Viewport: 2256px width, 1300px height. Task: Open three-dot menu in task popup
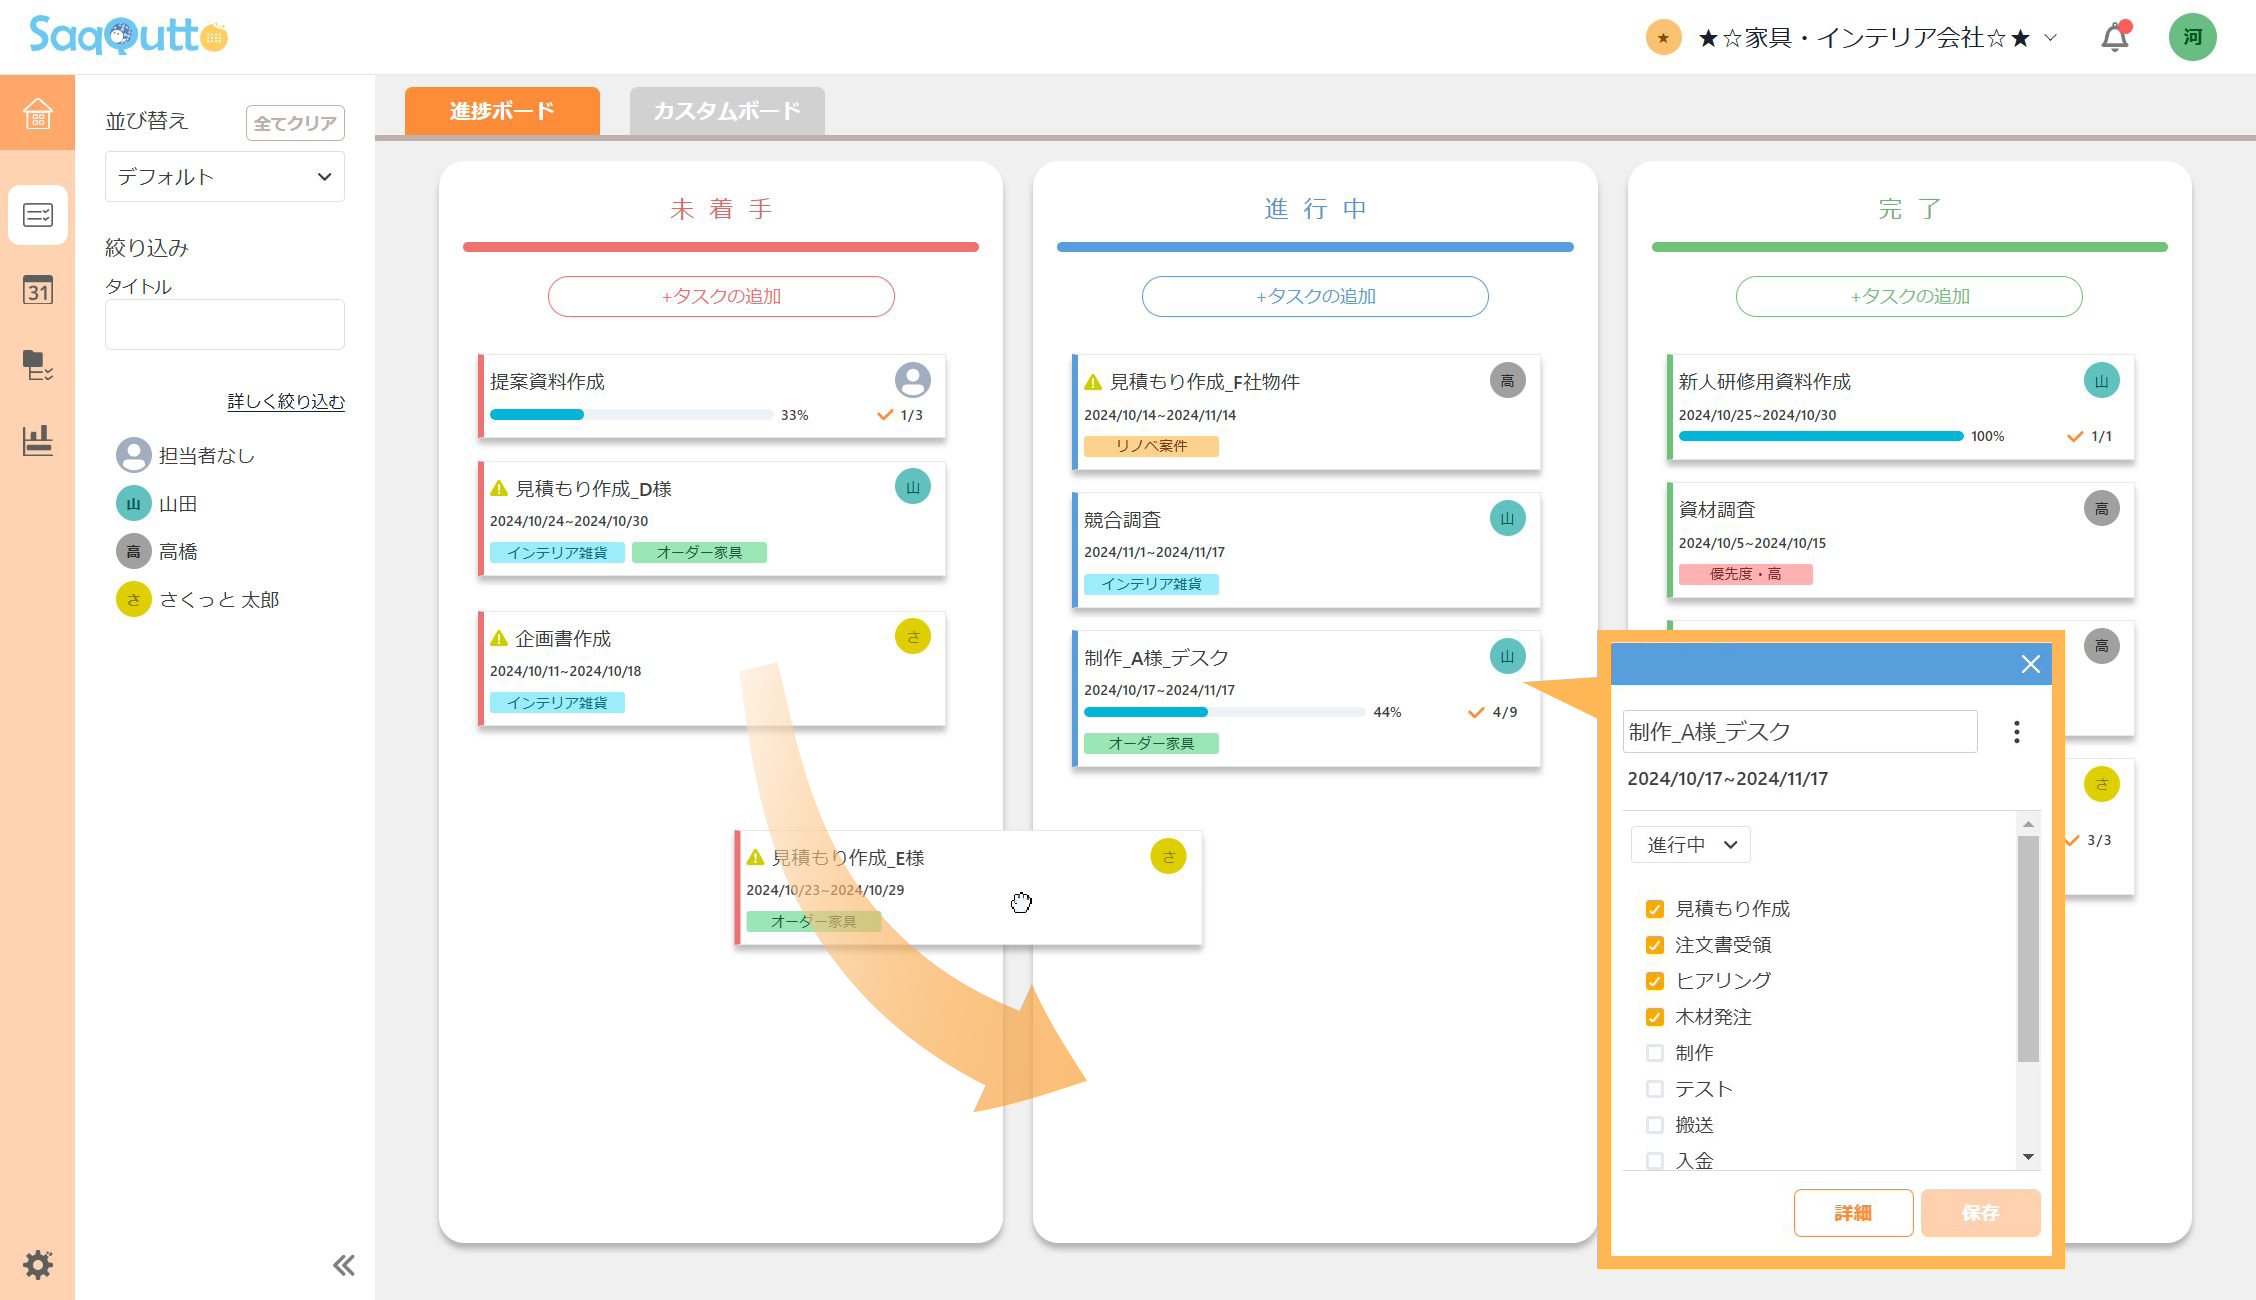coord(2016,732)
